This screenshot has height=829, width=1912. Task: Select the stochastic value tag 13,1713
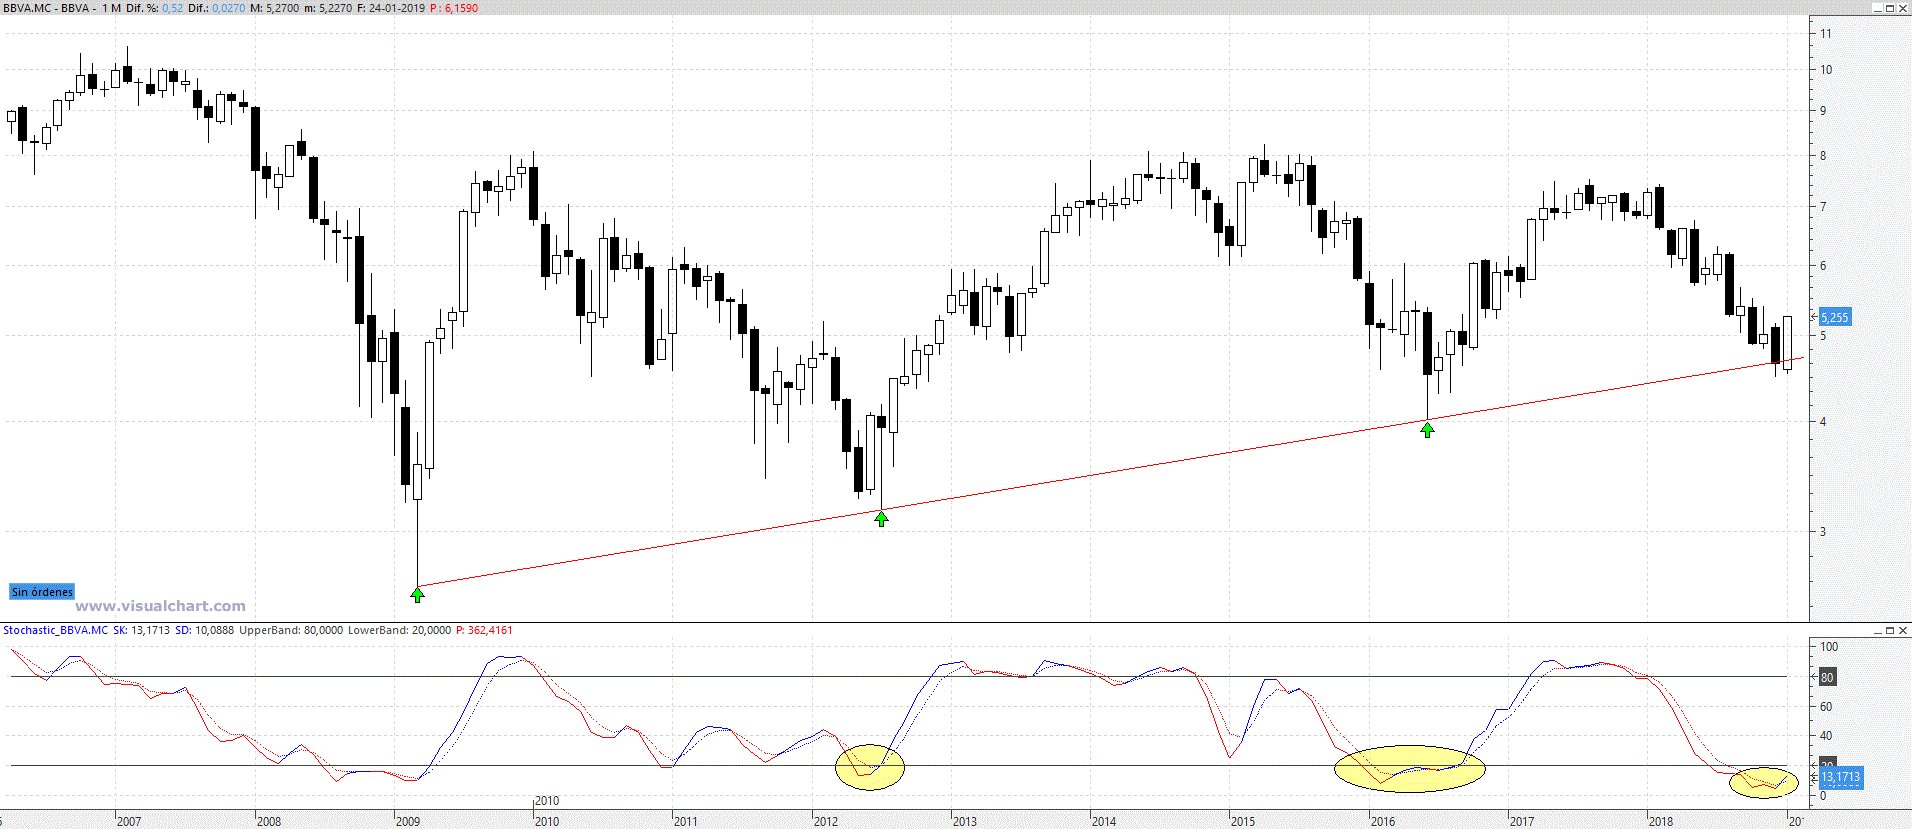1839,776
